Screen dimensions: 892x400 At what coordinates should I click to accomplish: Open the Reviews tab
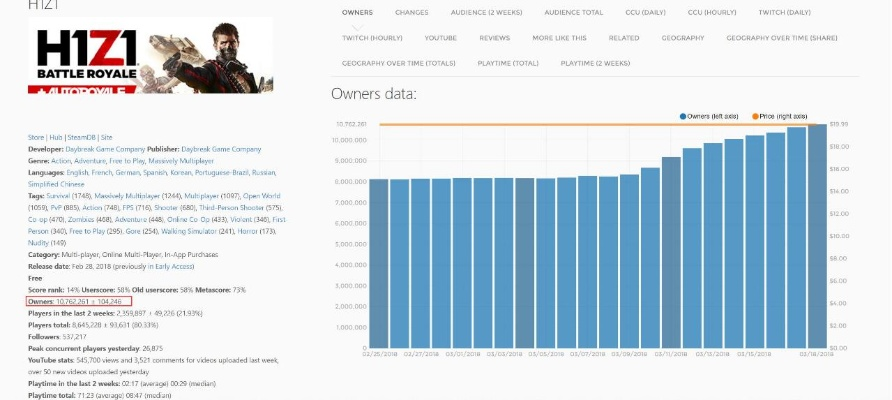pyautogui.click(x=494, y=37)
